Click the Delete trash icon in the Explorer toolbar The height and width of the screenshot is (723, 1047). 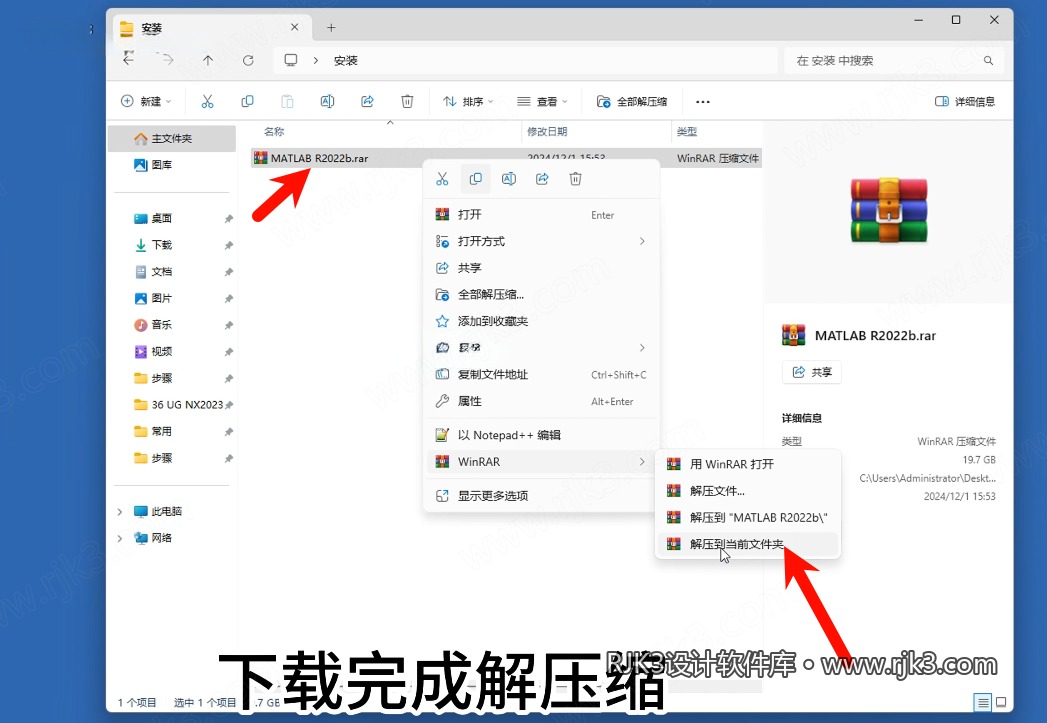407,101
